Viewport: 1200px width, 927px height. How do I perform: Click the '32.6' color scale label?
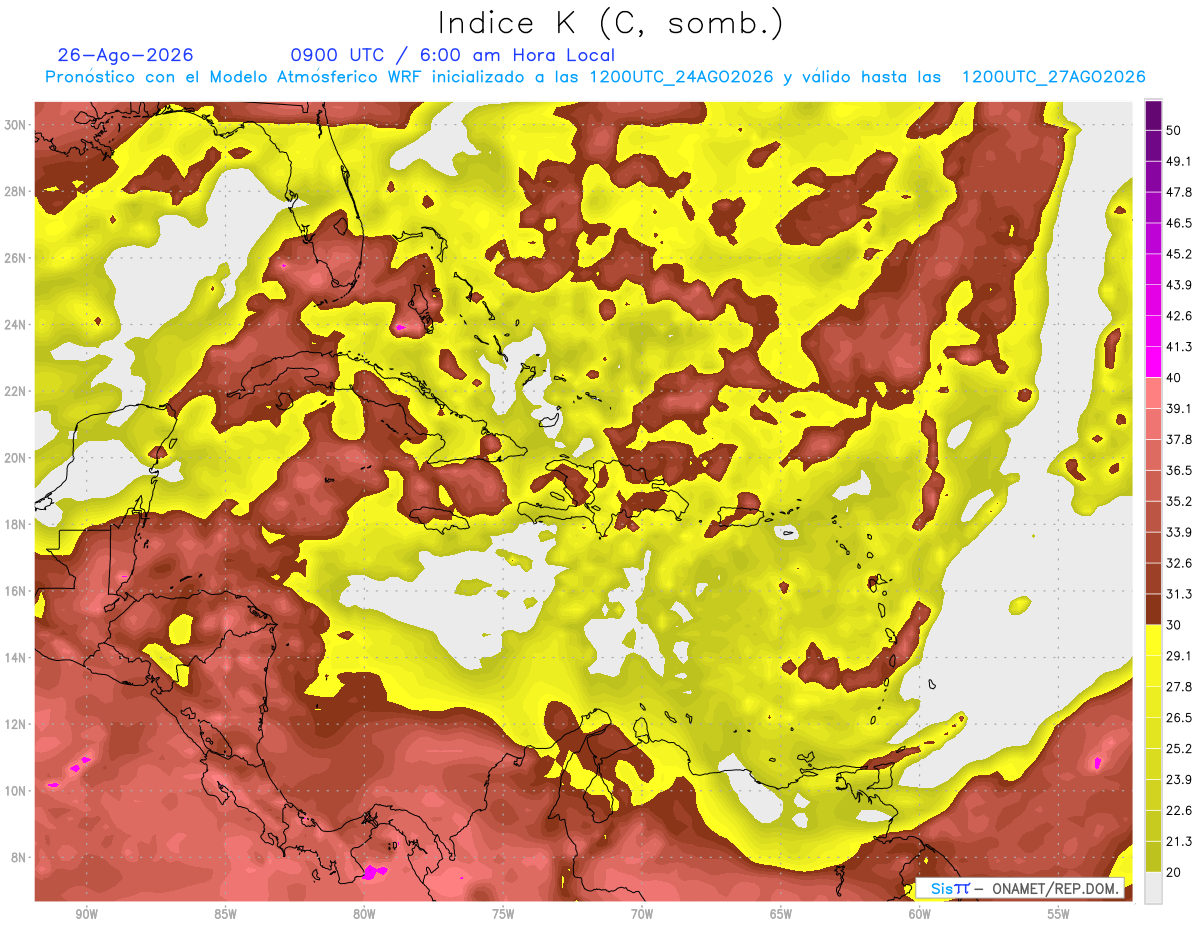click(x=1179, y=564)
